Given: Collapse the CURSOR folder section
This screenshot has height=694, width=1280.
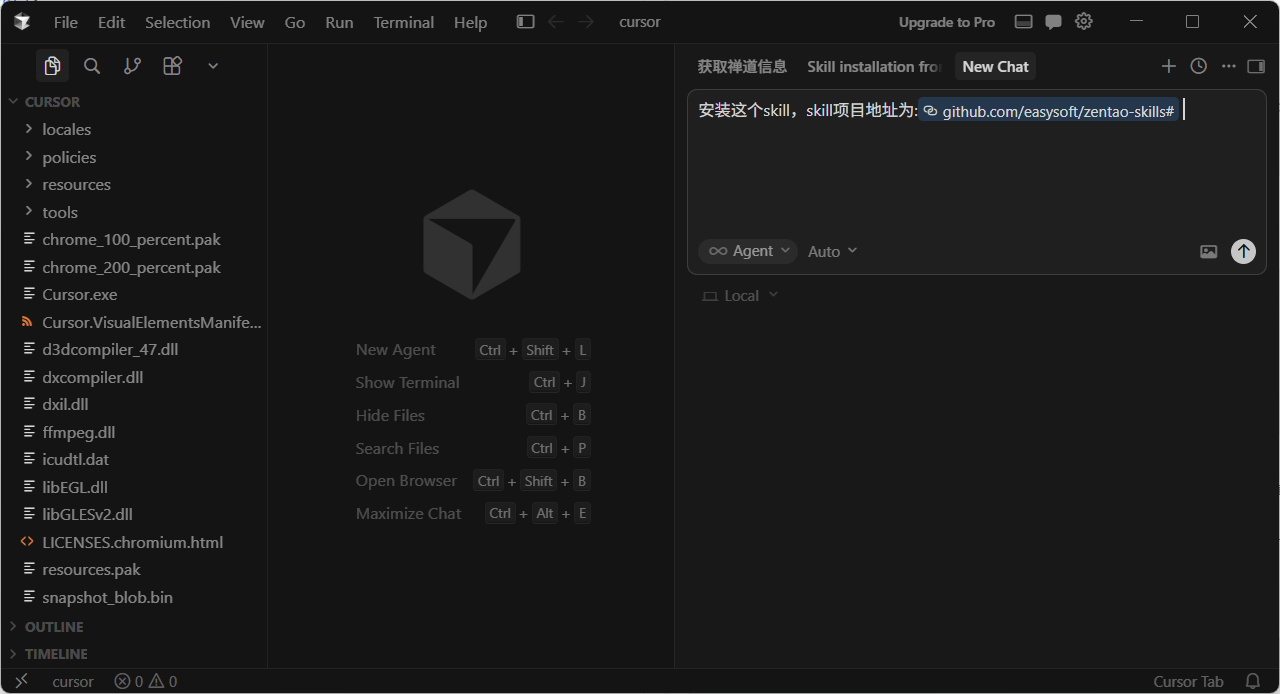Looking at the screenshot, I should 134,102.
